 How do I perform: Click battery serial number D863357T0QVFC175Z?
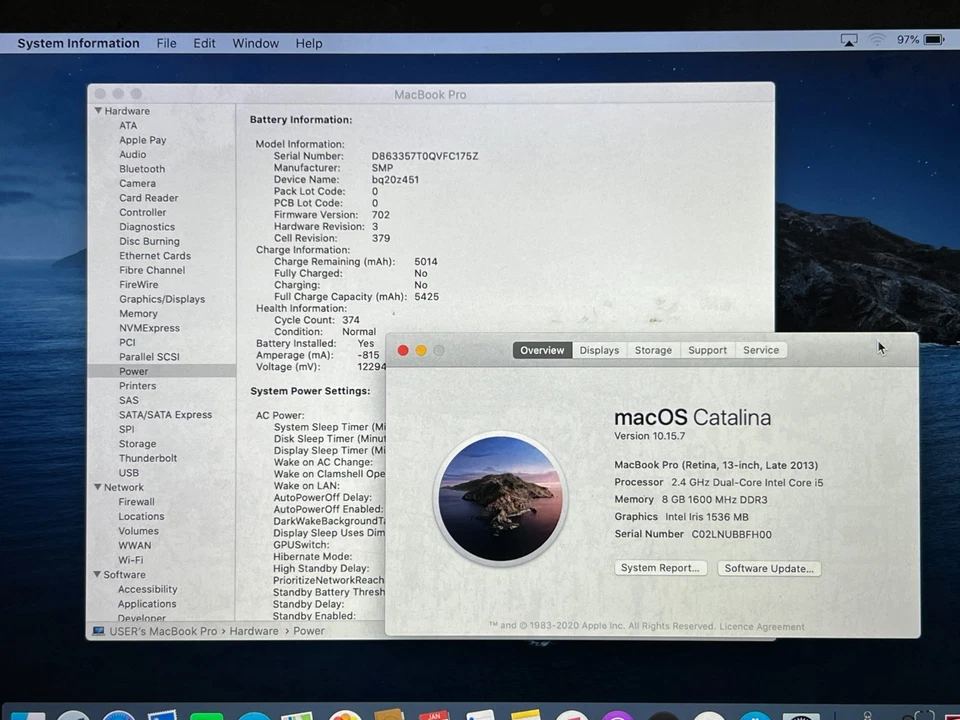[x=425, y=156]
